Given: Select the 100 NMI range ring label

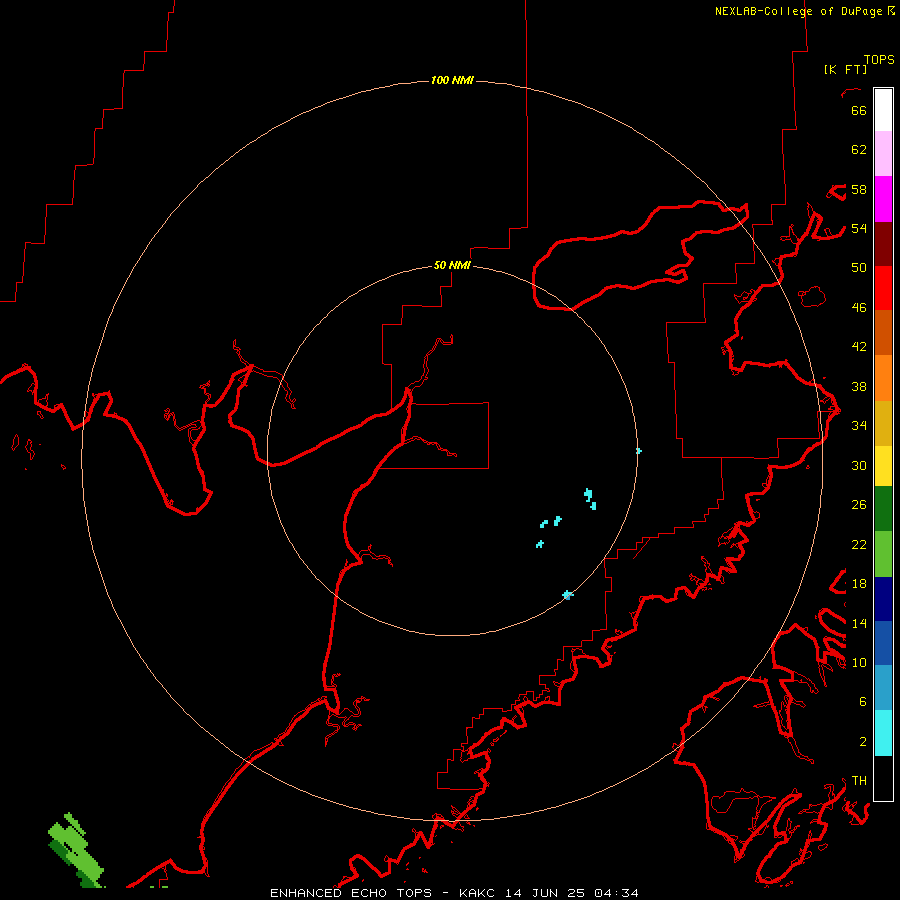Looking at the screenshot, I should [x=452, y=80].
